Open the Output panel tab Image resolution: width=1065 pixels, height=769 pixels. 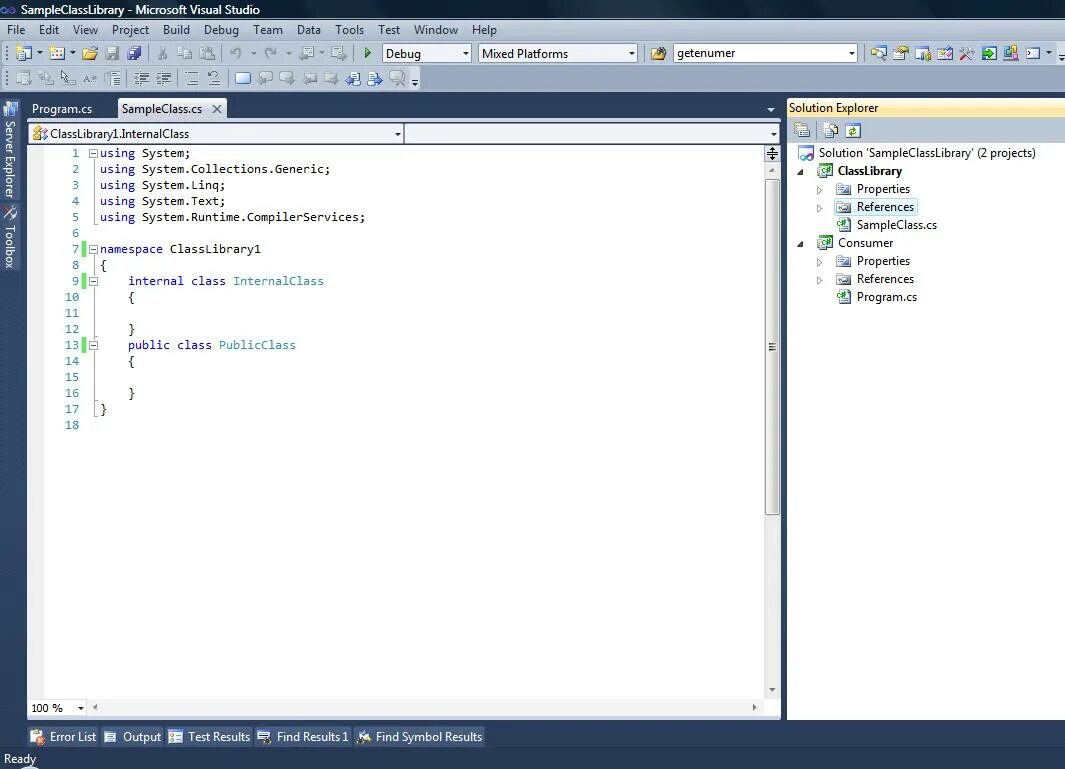(x=132, y=736)
